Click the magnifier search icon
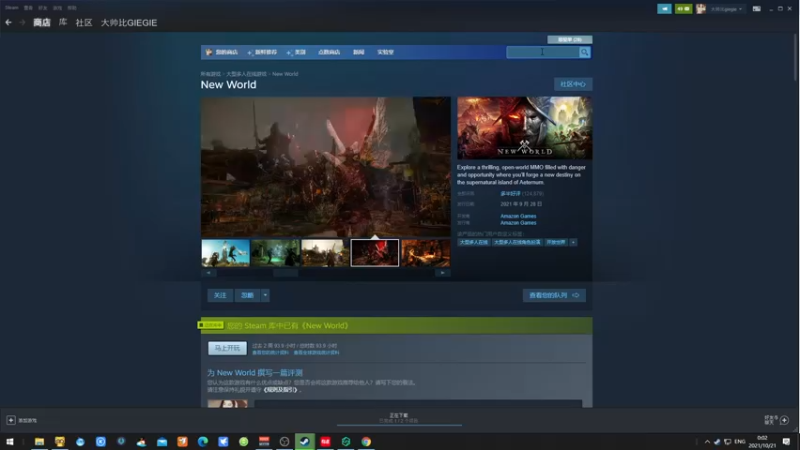The image size is (800, 450). (x=585, y=52)
